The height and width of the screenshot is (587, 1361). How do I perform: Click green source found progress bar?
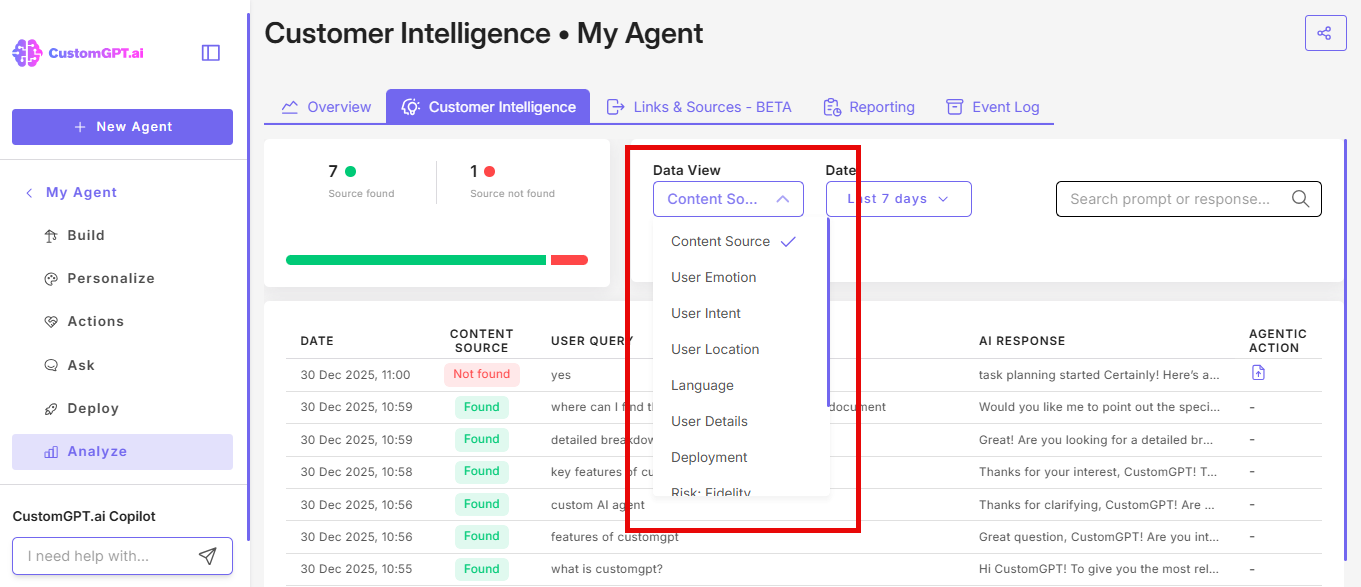[x=416, y=260]
